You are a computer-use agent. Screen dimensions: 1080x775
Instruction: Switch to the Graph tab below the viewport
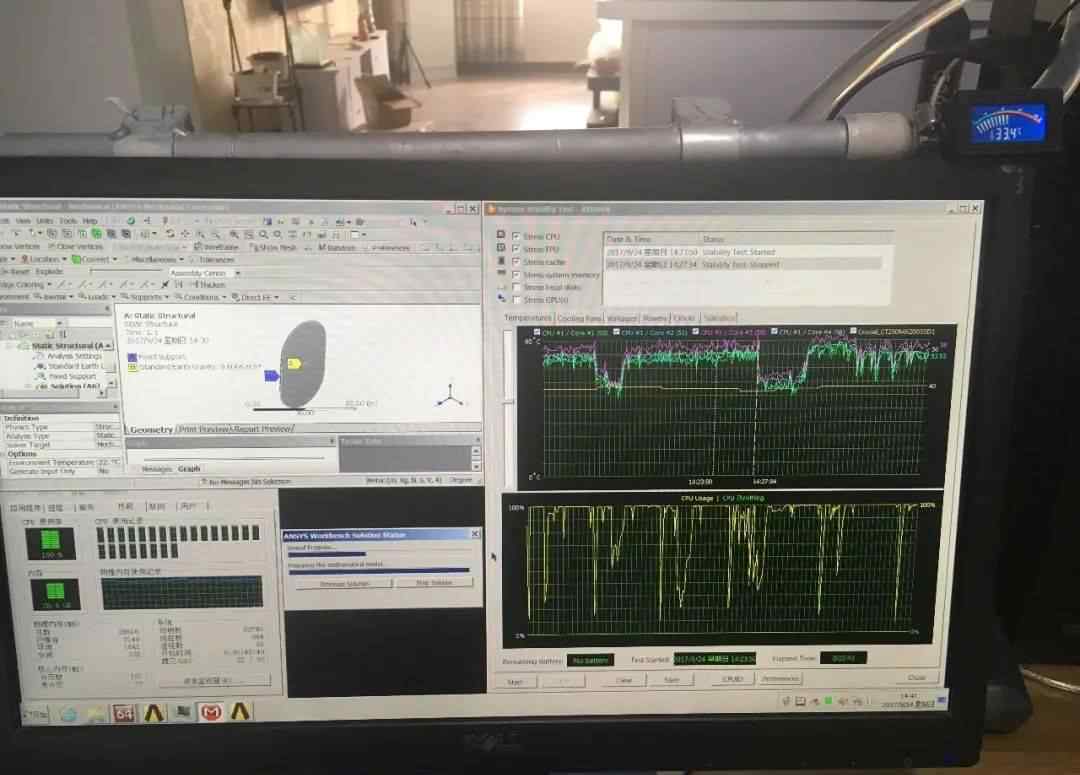pos(189,468)
